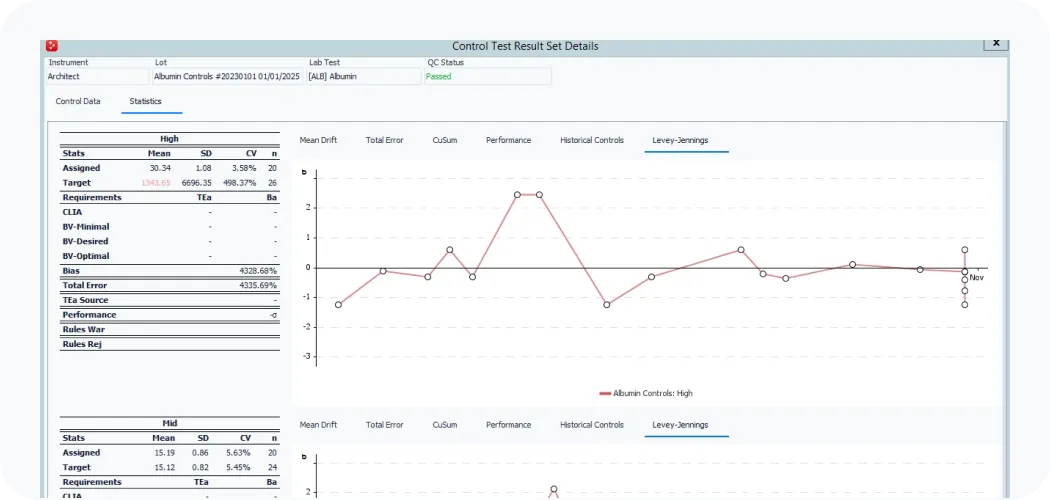Switch to the Control Data tab
1050x500 pixels.
pos(78,102)
